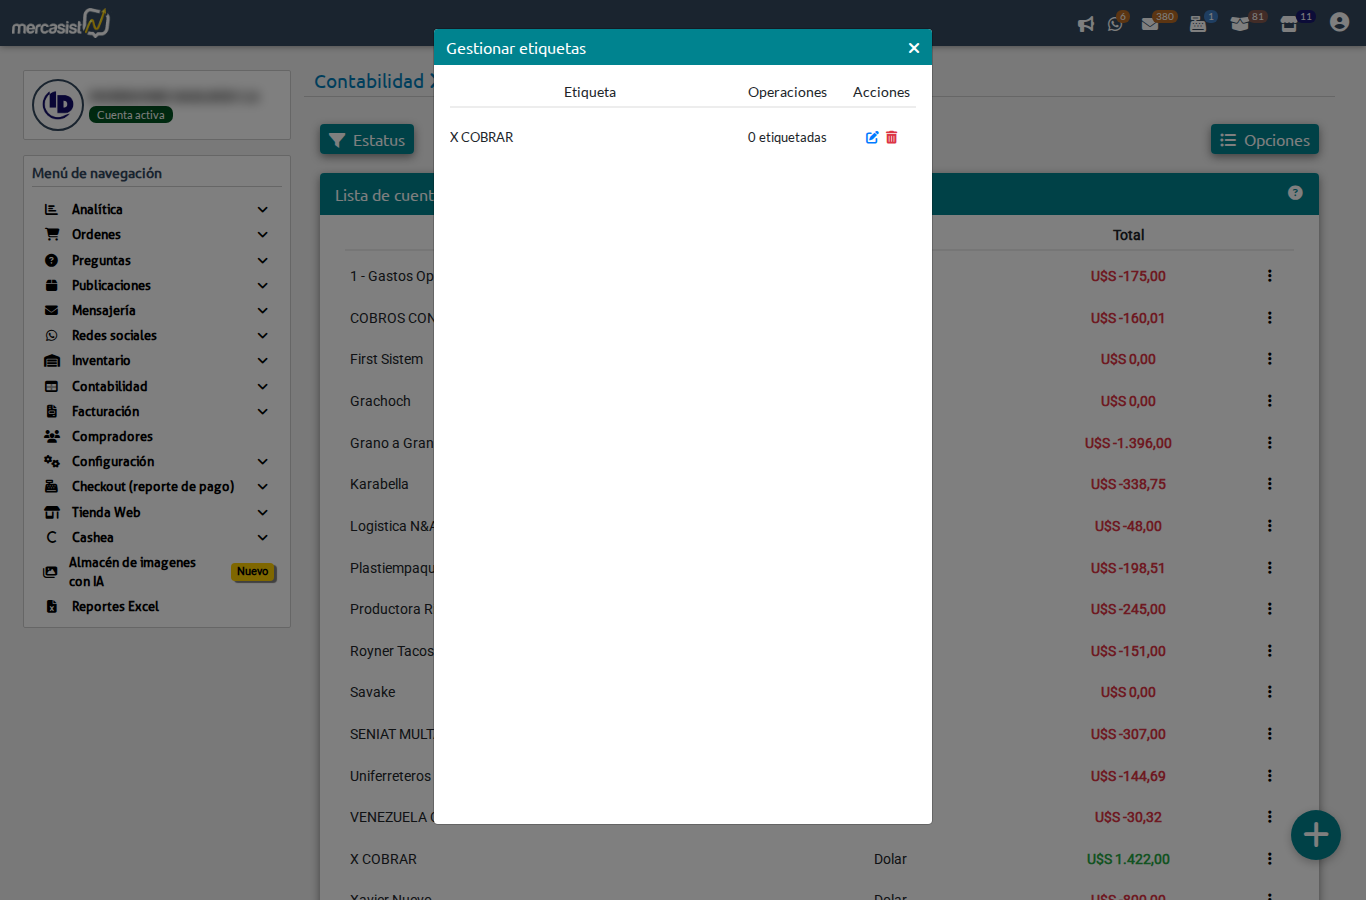
Task: Open the envelope messages with 380 badge
Action: [1150, 24]
